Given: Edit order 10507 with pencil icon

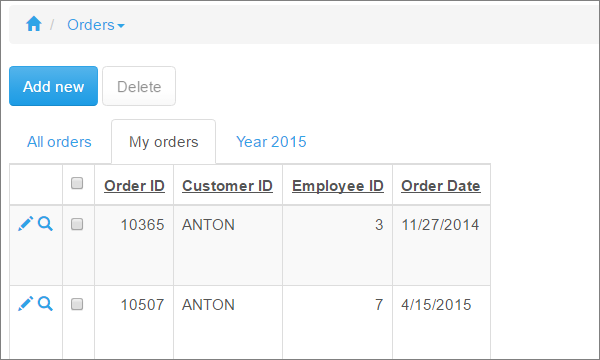Looking at the screenshot, I should pyautogui.click(x=26, y=304).
